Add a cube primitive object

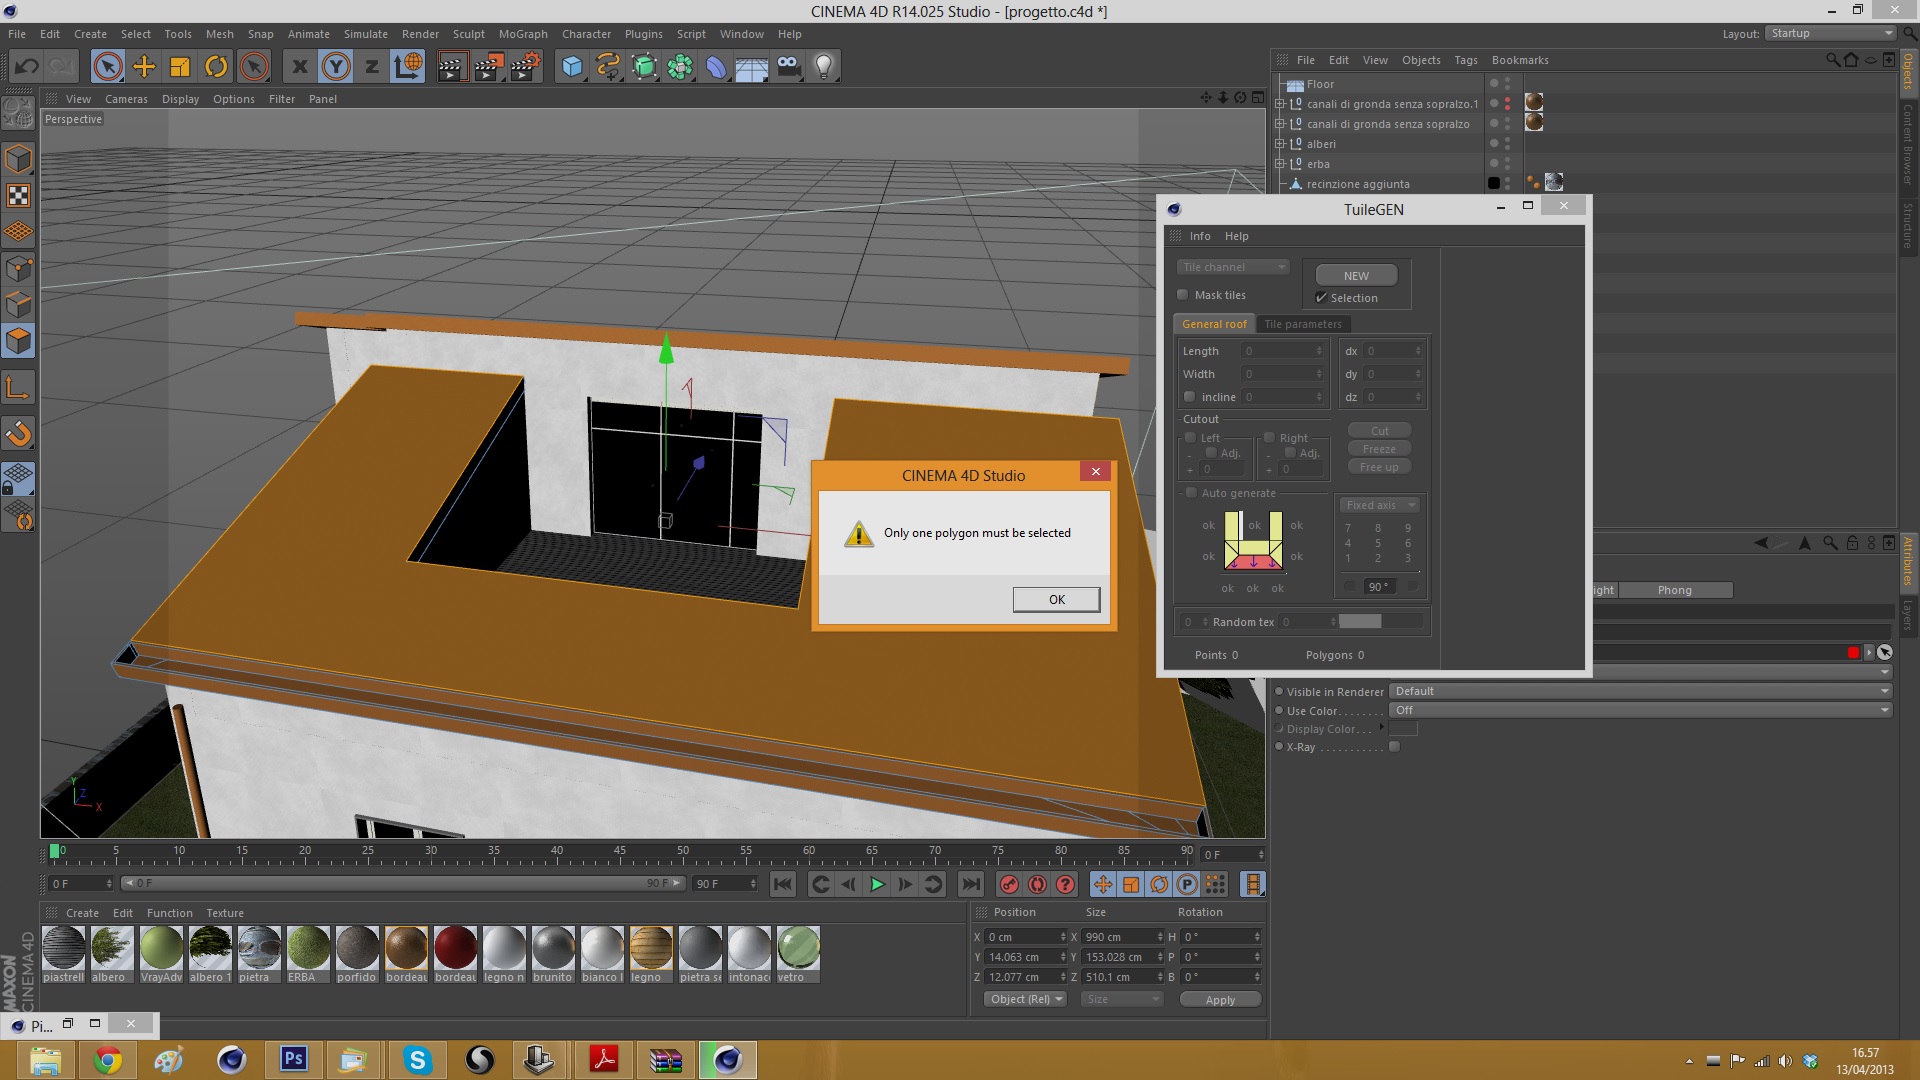[x=572, y=67]
